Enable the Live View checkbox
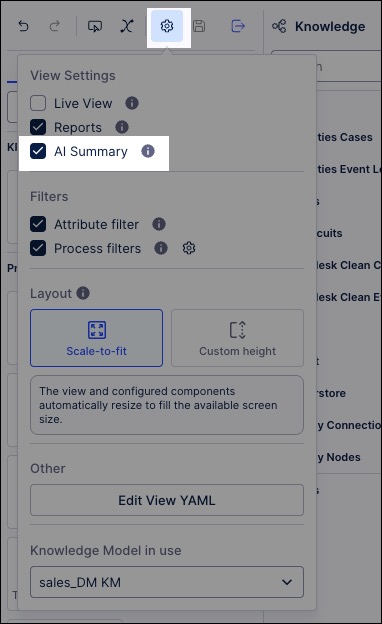Image resolution: width=382 pixels, height=624 pixels. coord(38,103)
